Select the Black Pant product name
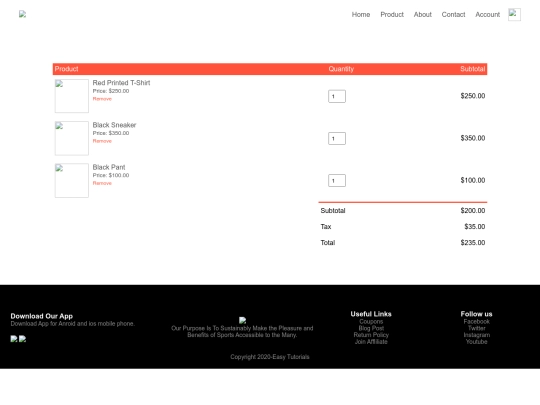Image resolution: width=540 pixels, height=405 pixels. point(109,167)
